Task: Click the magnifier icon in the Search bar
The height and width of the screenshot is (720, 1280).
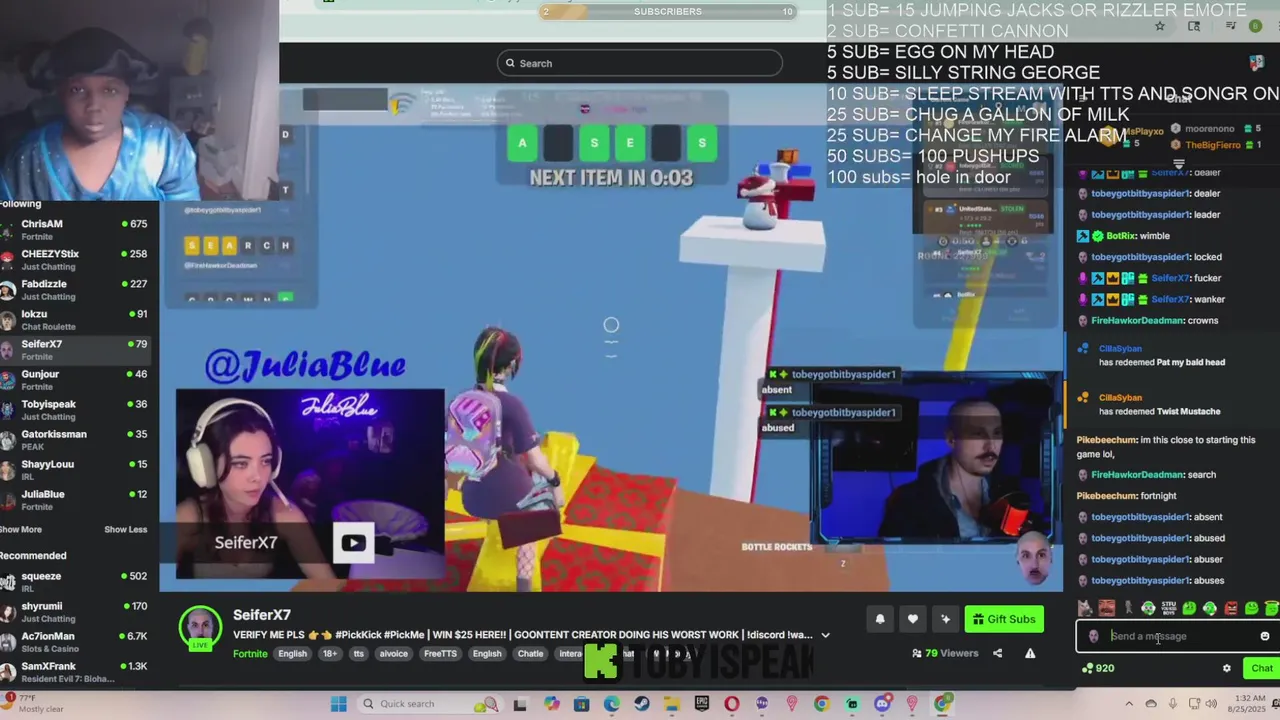Action: pyautogui.click(x=510, y=63)
